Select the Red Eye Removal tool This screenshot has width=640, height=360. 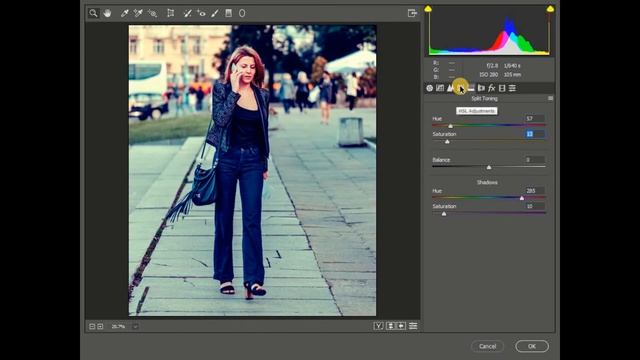click(x=201, y=13)
